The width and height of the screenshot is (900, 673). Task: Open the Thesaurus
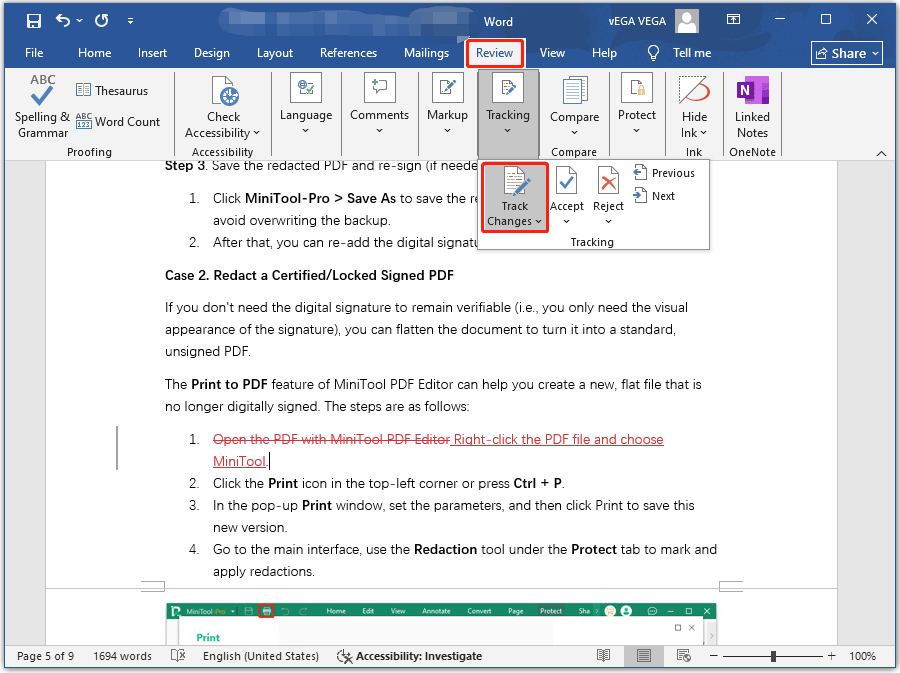(112, 90)
